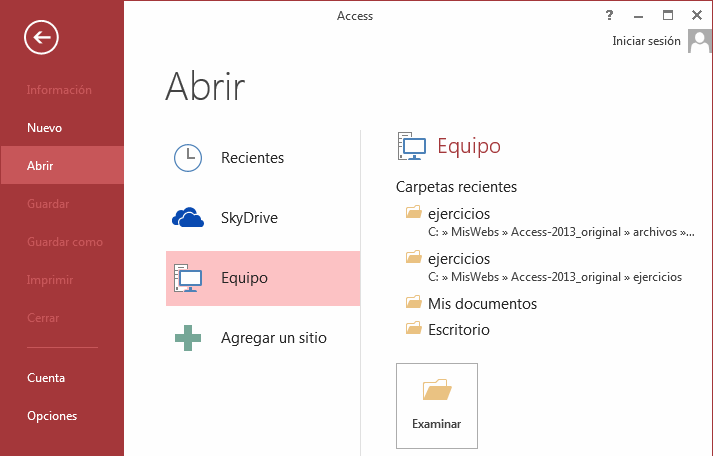Choose the Recientes location label
The width and height of the screenshot is (713, 456).
(x=252, y=158)
